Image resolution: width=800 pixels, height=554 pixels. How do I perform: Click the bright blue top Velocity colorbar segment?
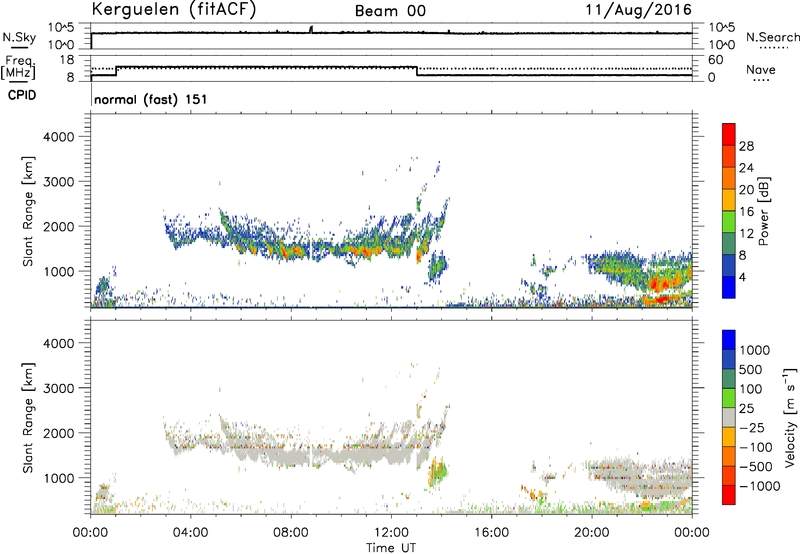click(729, 340)
